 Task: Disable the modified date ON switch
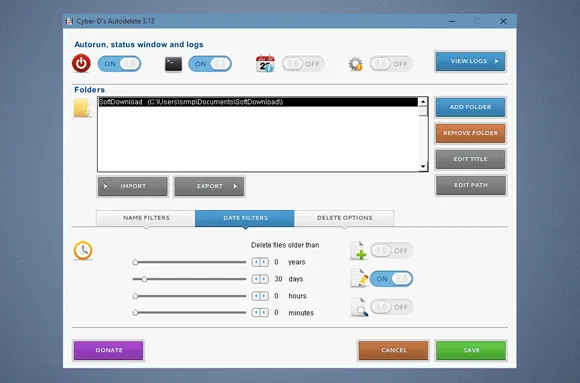click(391, 279)
